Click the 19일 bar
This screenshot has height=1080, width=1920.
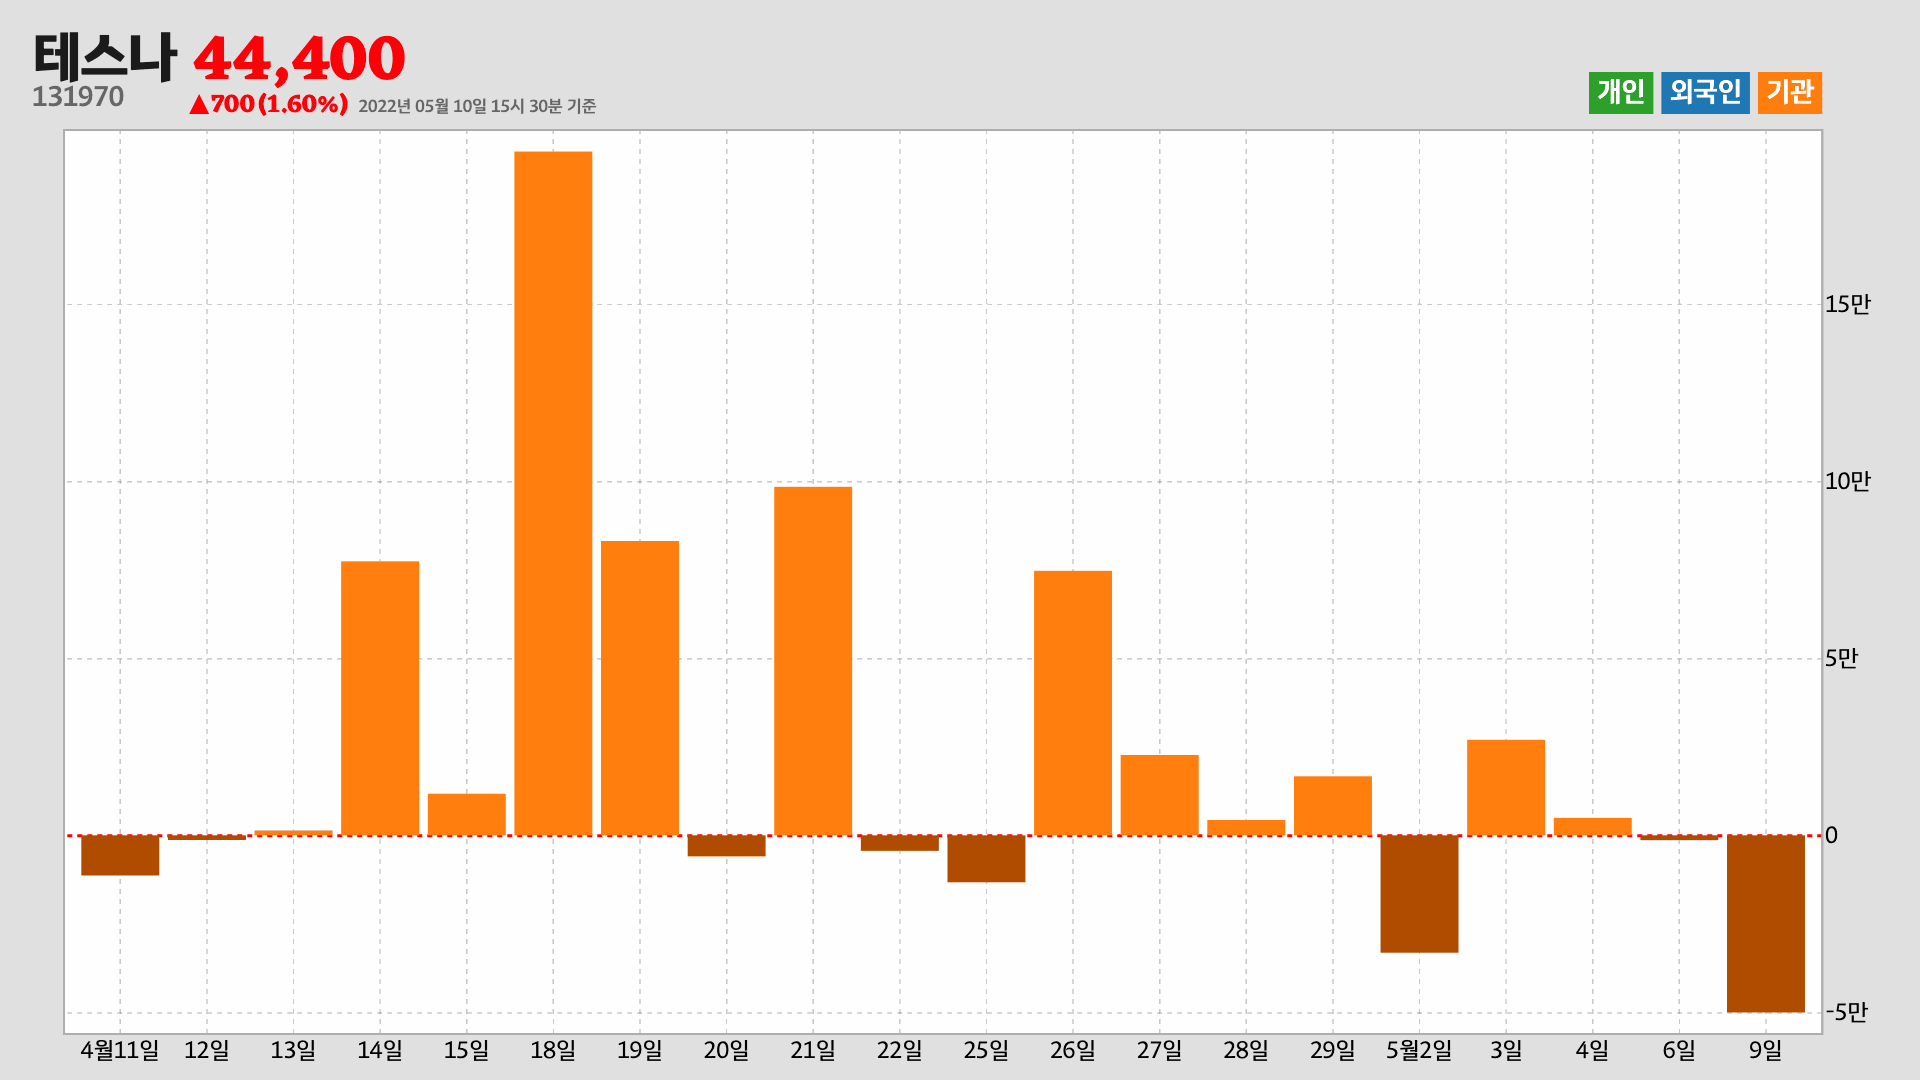pos(640,688)
